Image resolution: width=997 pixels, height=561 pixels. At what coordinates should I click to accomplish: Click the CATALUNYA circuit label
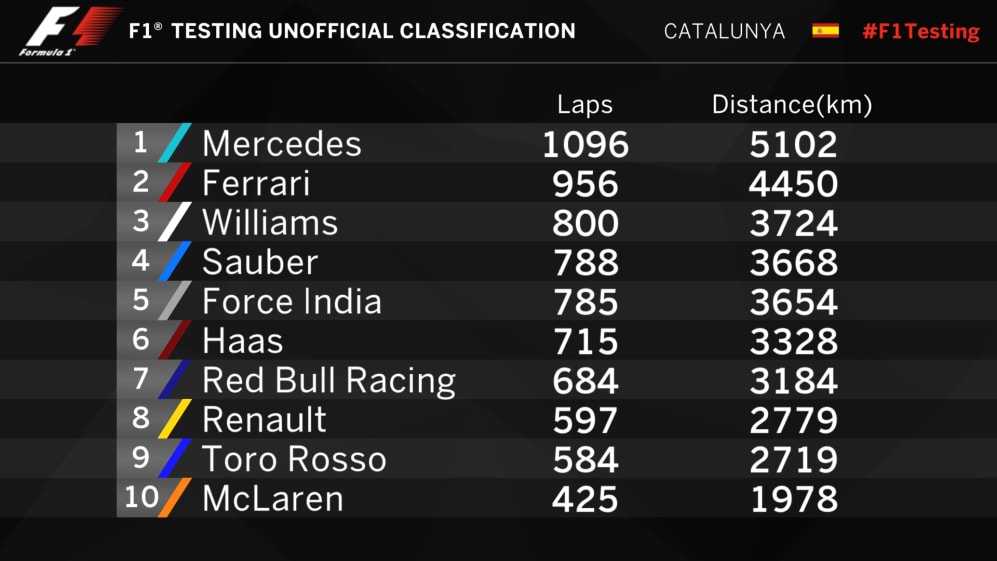tap(724, 31)
